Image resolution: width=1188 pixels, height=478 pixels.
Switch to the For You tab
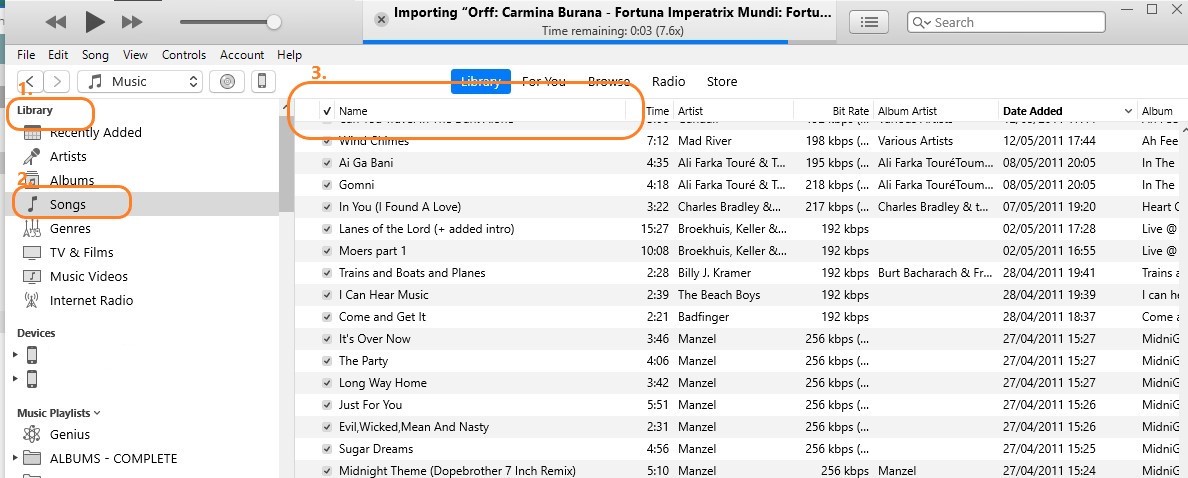(543, 82)
